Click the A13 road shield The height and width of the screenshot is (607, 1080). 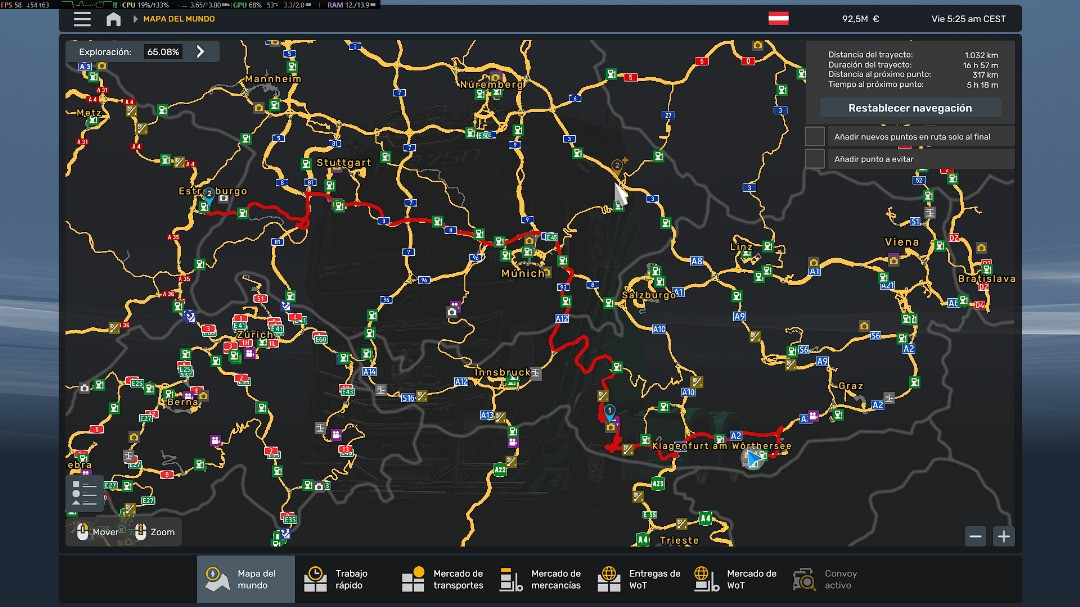[x=487, y=415]
